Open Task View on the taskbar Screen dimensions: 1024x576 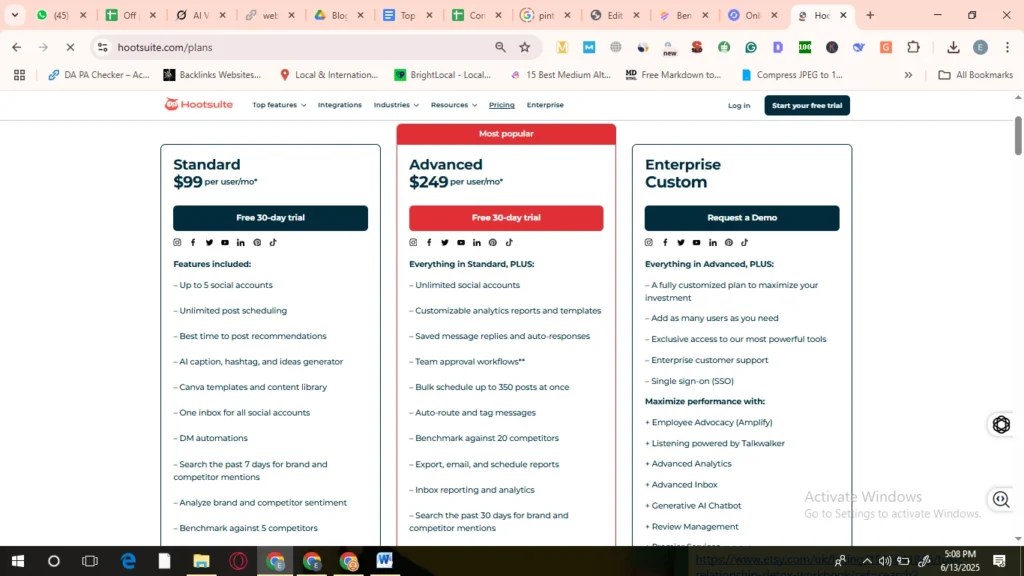(90, 561)
